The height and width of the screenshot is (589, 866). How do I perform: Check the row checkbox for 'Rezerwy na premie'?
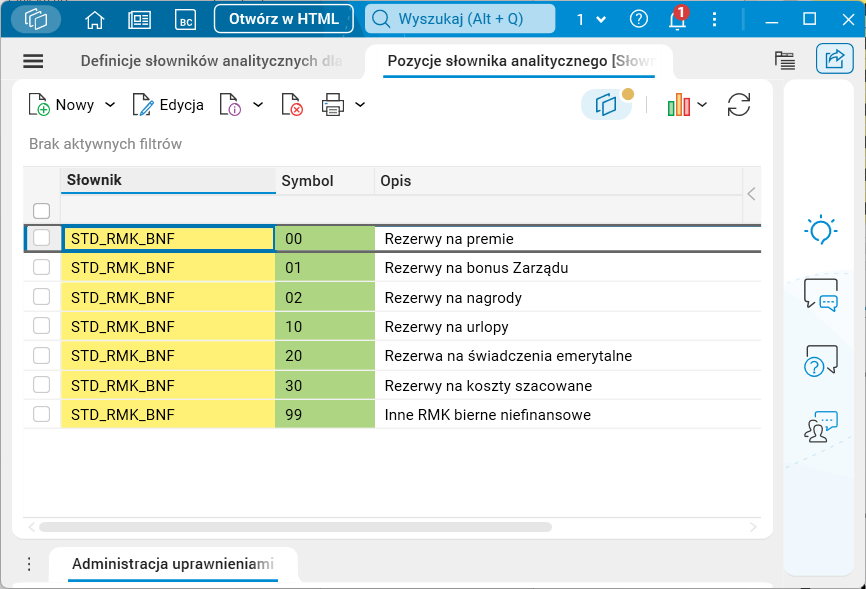click(42, 238)
